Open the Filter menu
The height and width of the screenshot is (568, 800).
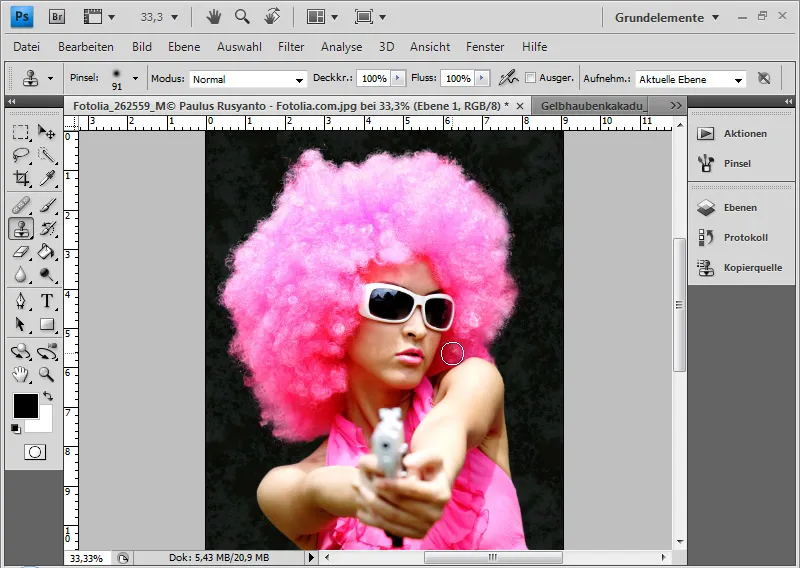(291, 47)
